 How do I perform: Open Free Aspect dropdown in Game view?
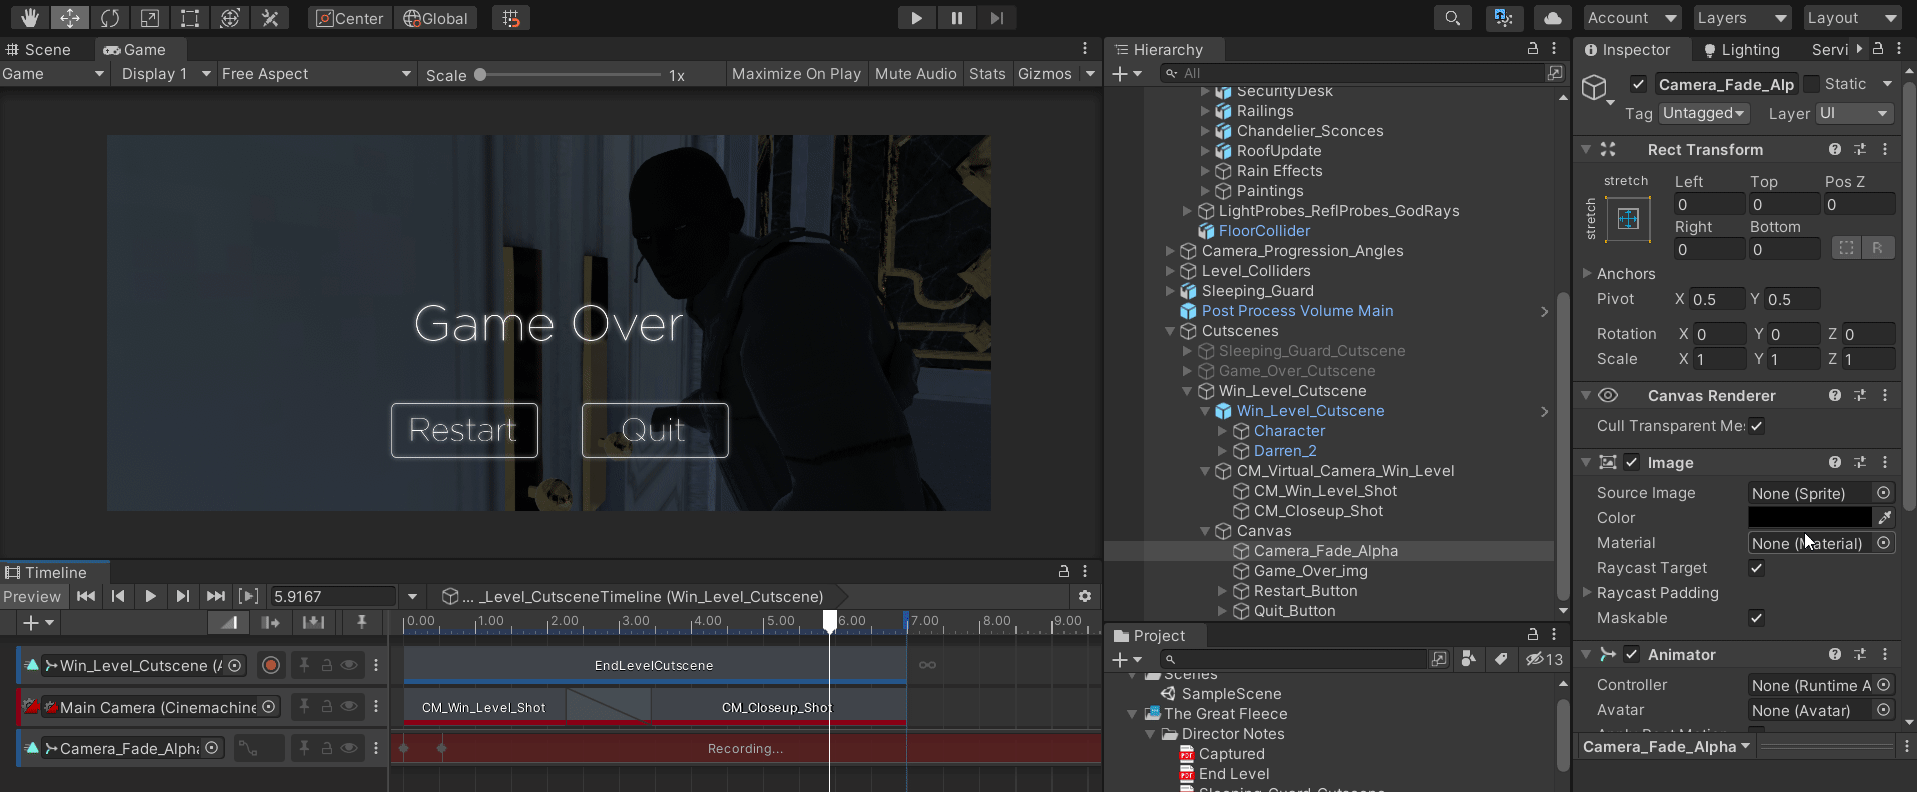coord(316,74)
